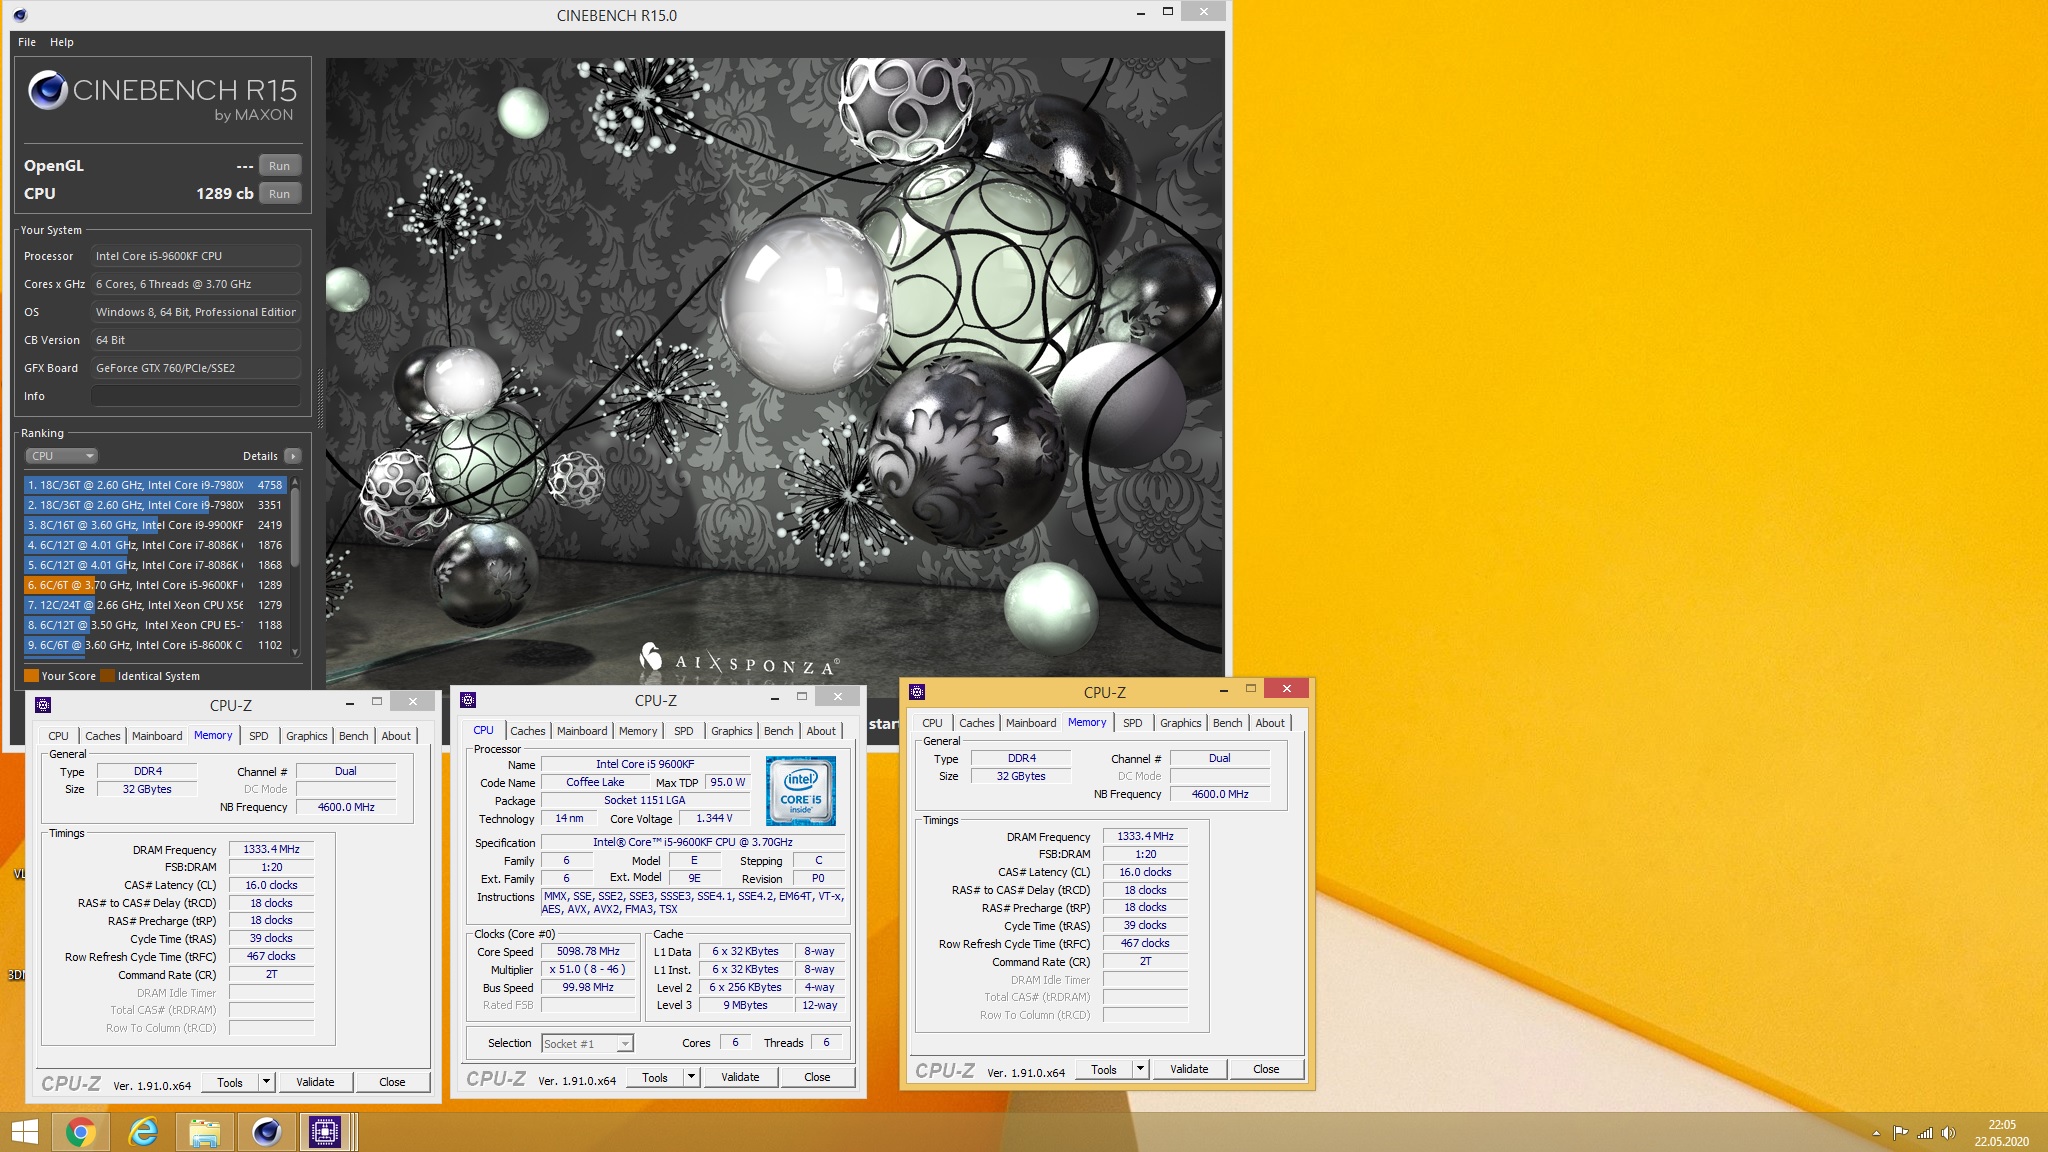Click Tools button in middle CPU-Z
The width and height of the screenshot is (2048, 1152).
click(x=655, y=1077)
